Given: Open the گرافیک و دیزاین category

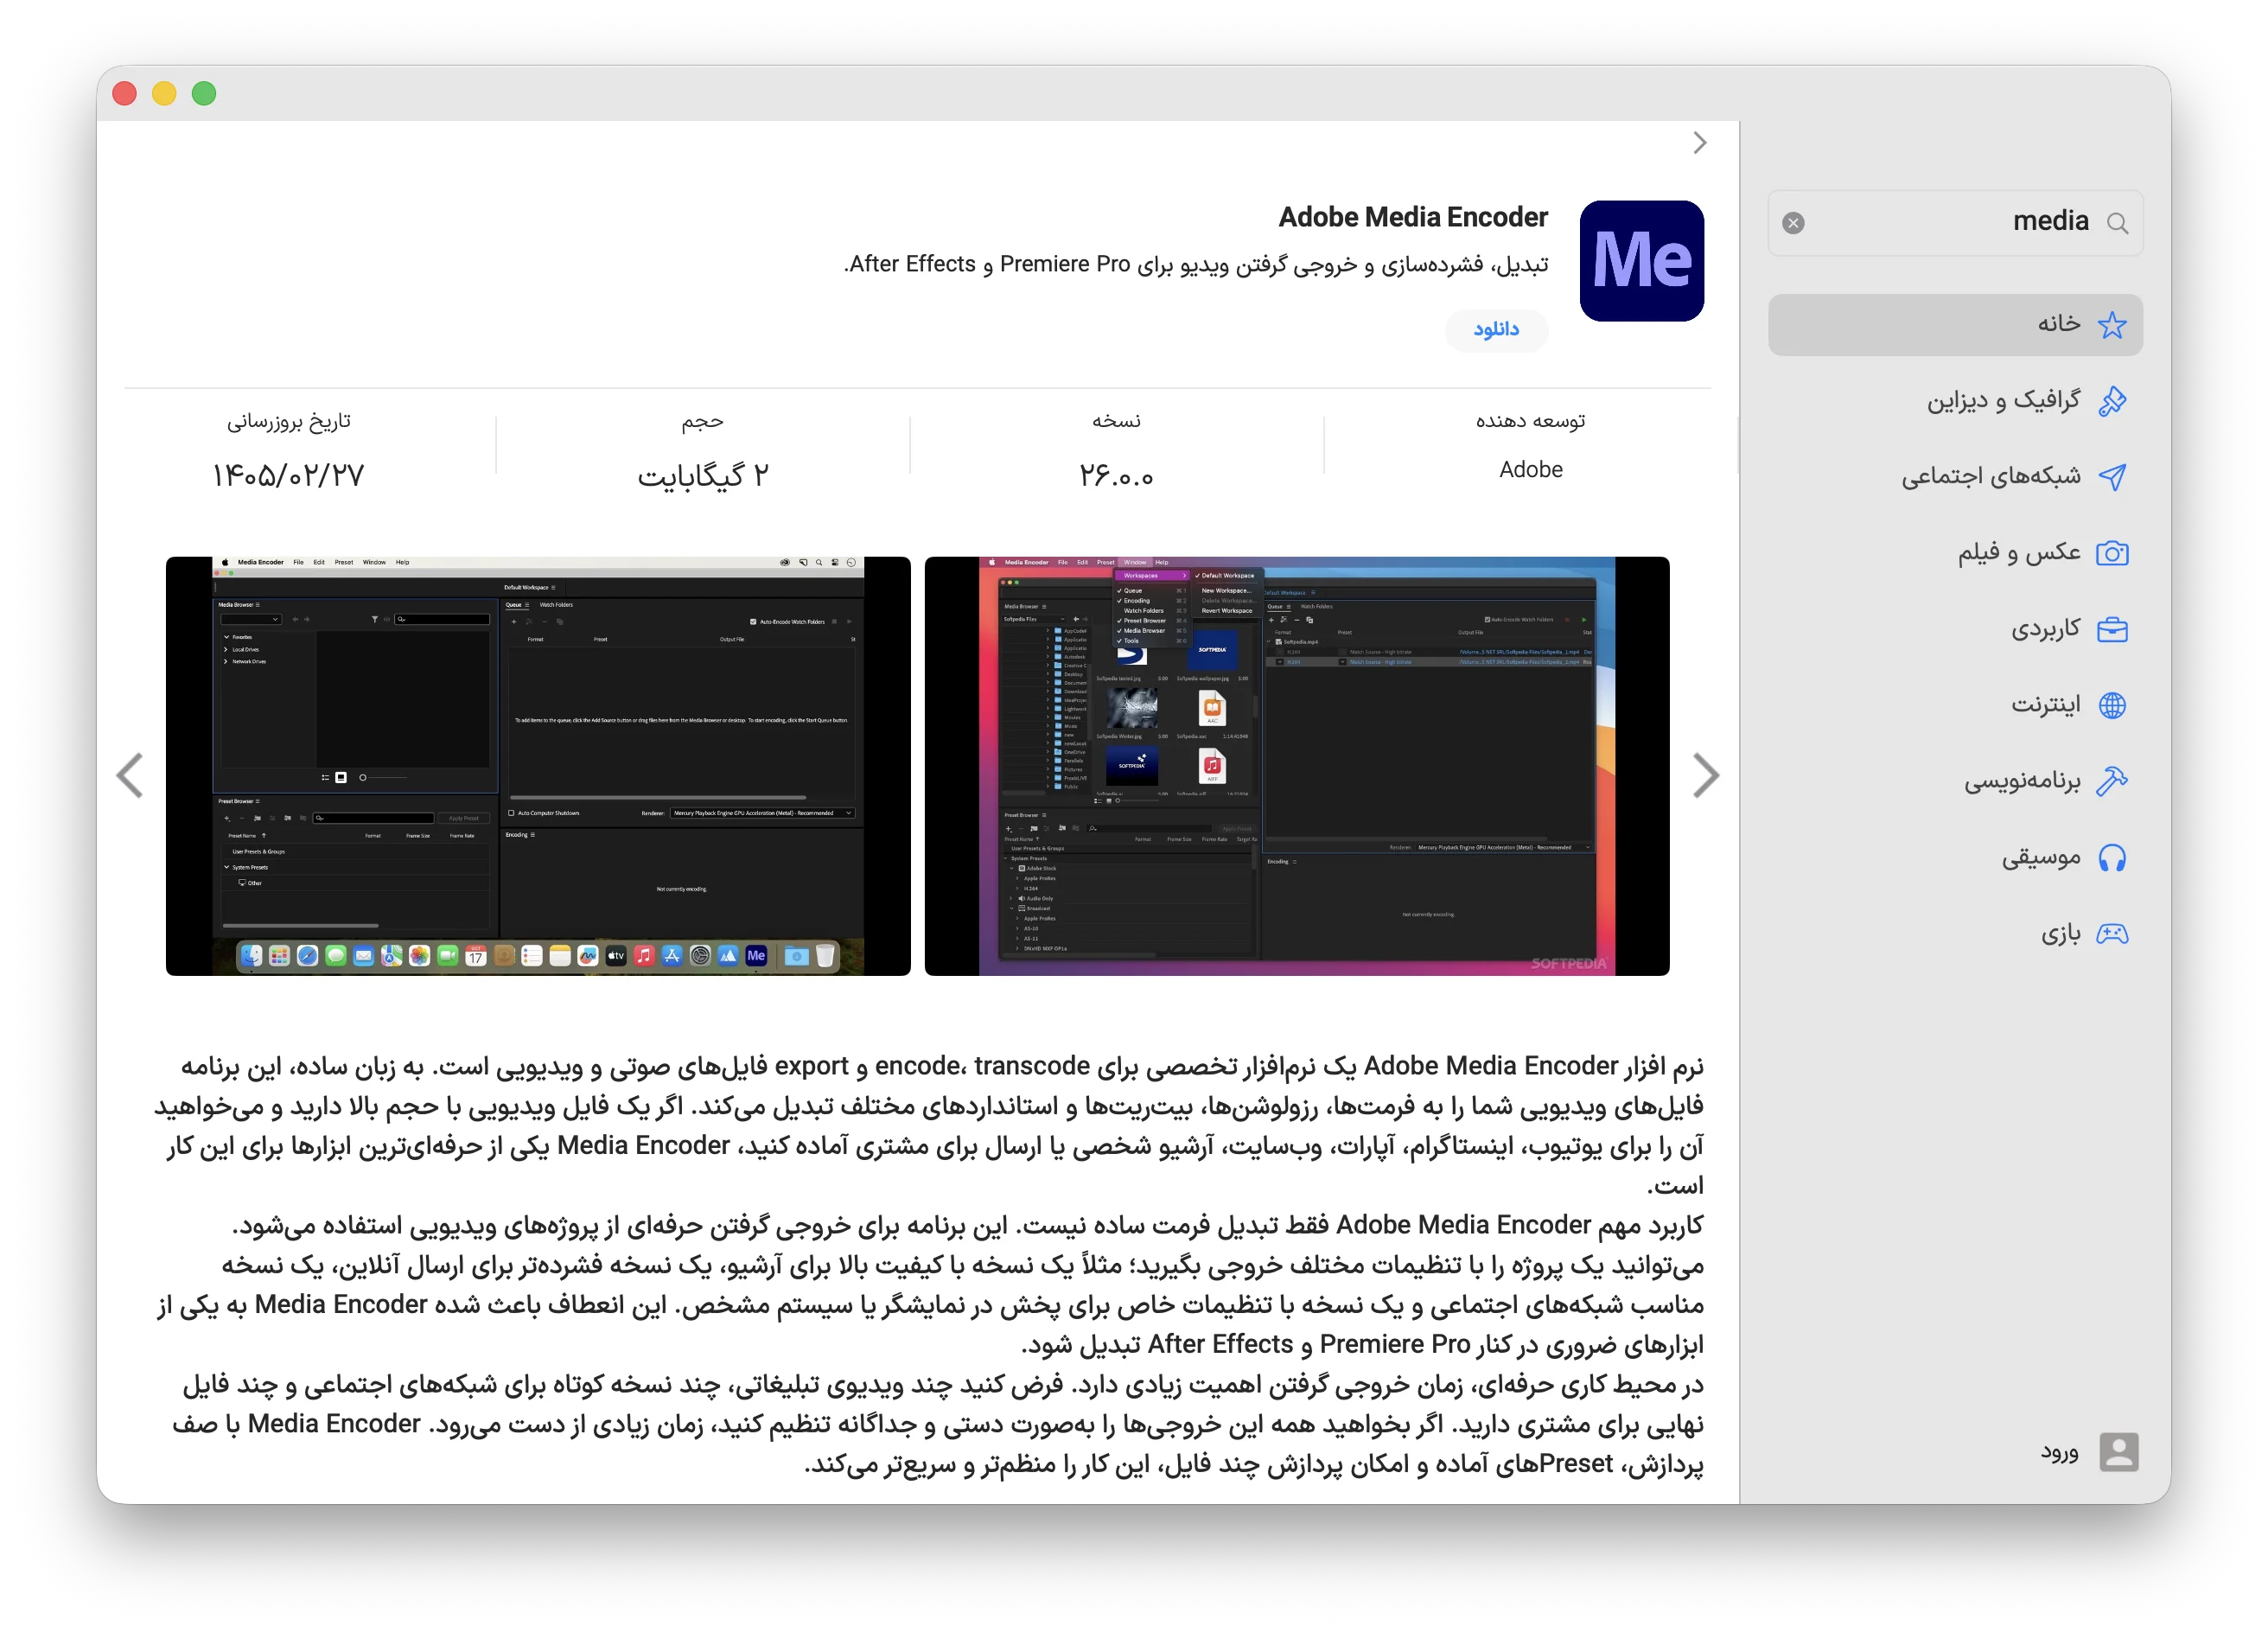Looking at the screenshot, I should 1955,401.
